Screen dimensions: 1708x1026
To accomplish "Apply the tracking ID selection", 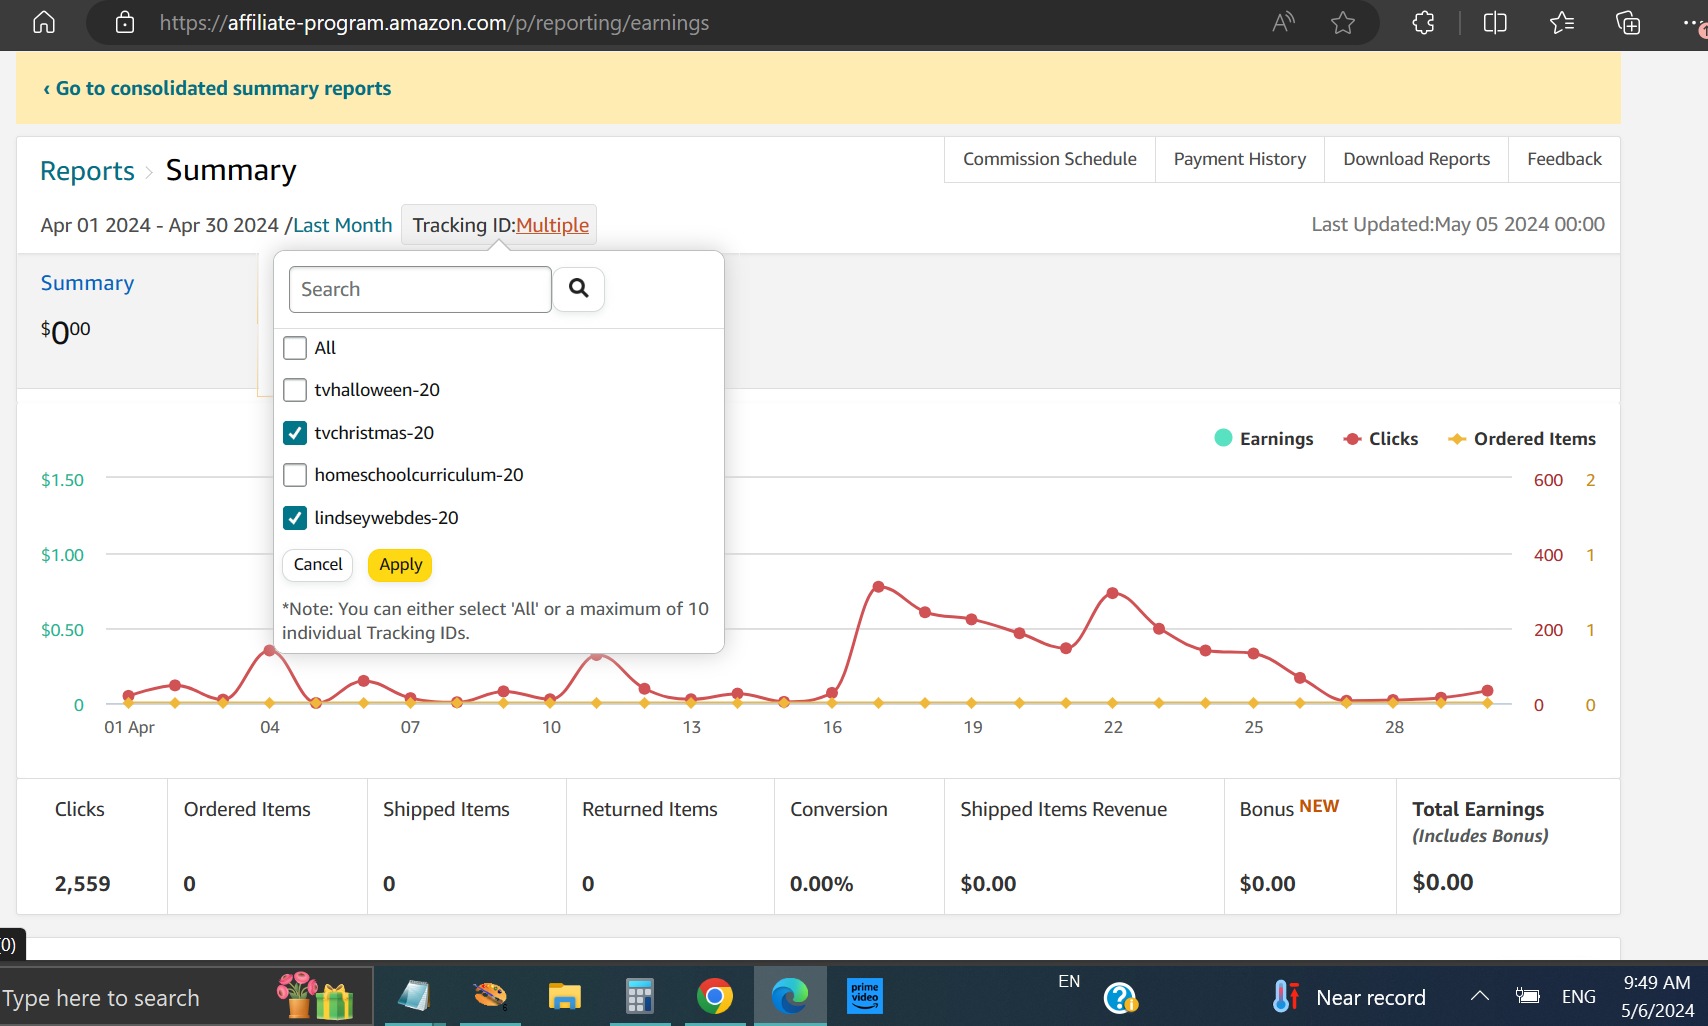I will click(400, 565).
